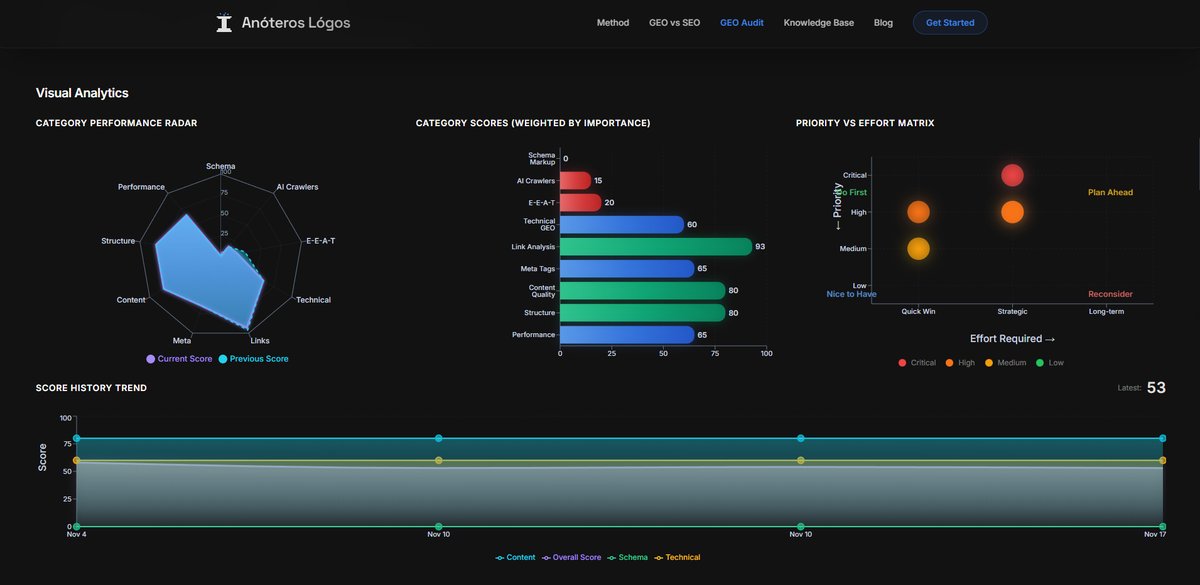Toggle High legend in priority matrix
This screenshot has width=1200, height=585.
(960, 363)
